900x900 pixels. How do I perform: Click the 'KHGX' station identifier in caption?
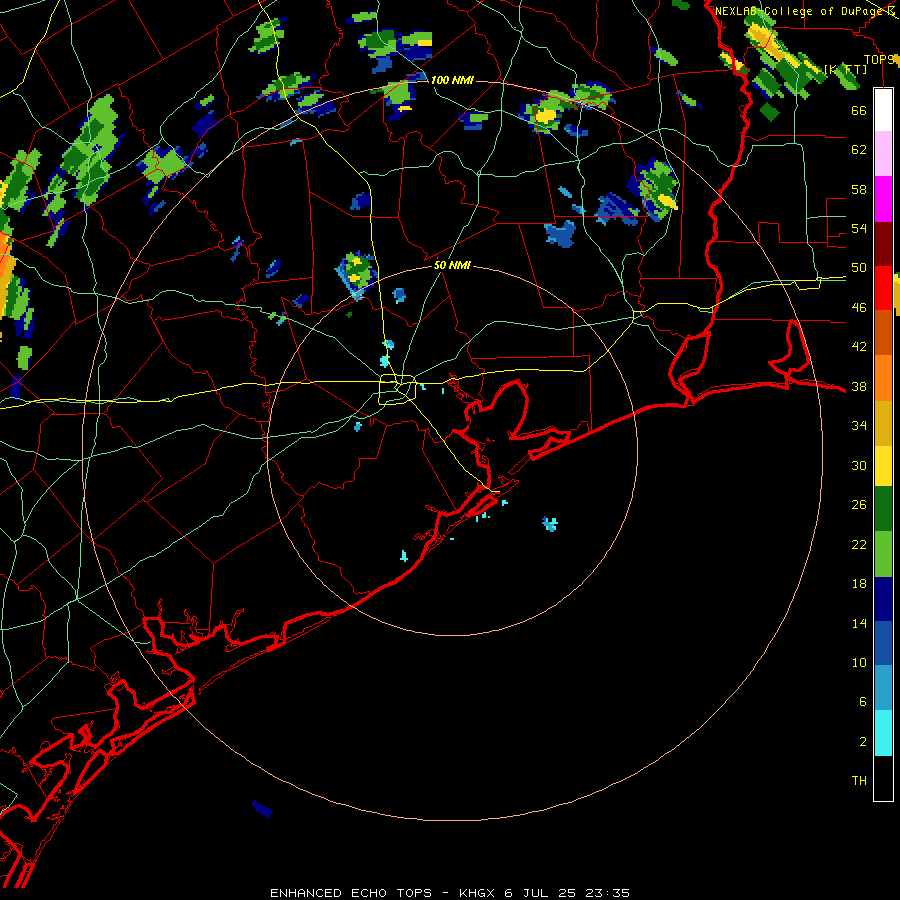(476, 893)
